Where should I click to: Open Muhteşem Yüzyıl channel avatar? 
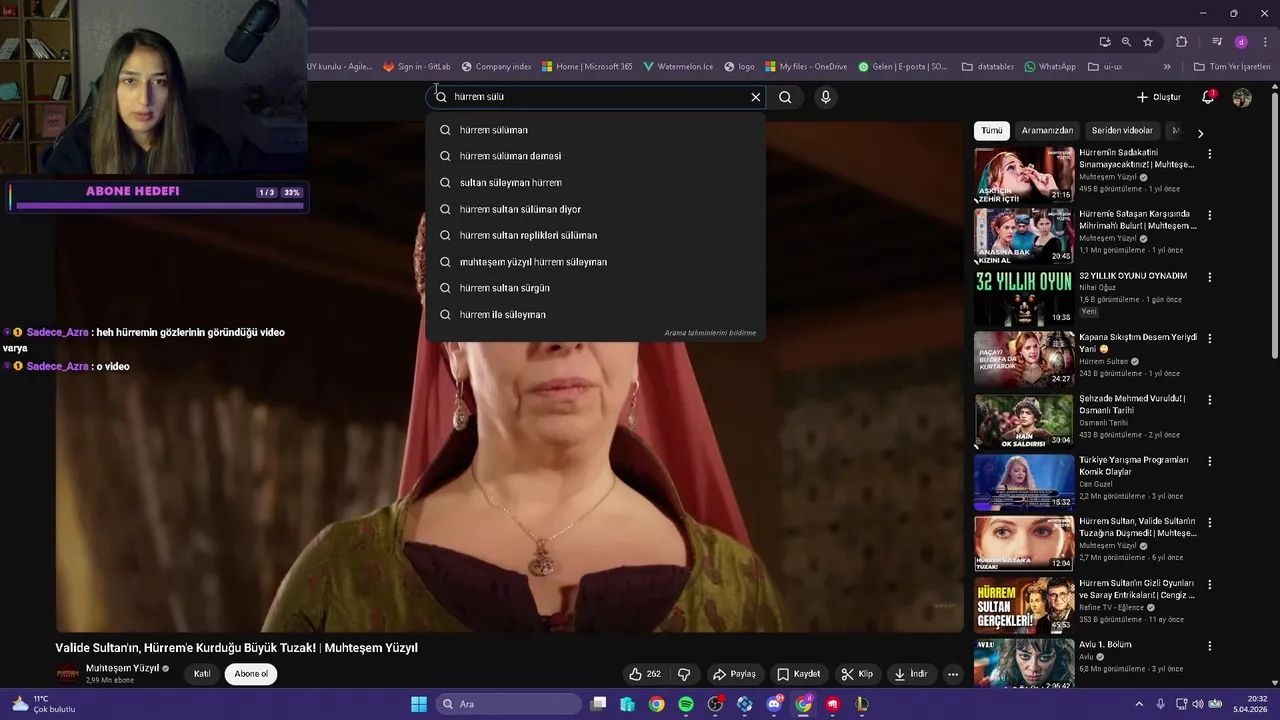[x=67, y=674]
